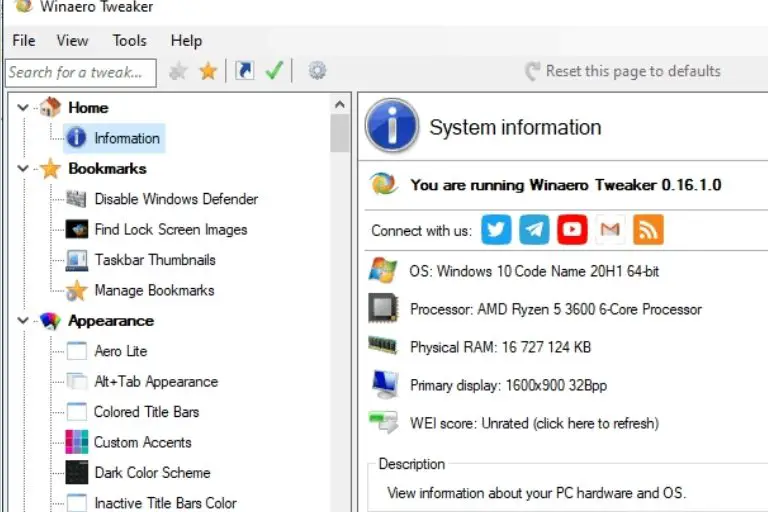
Task: Click the Physical RAM 16 727 124 KB text
Action: pos(501,347)
